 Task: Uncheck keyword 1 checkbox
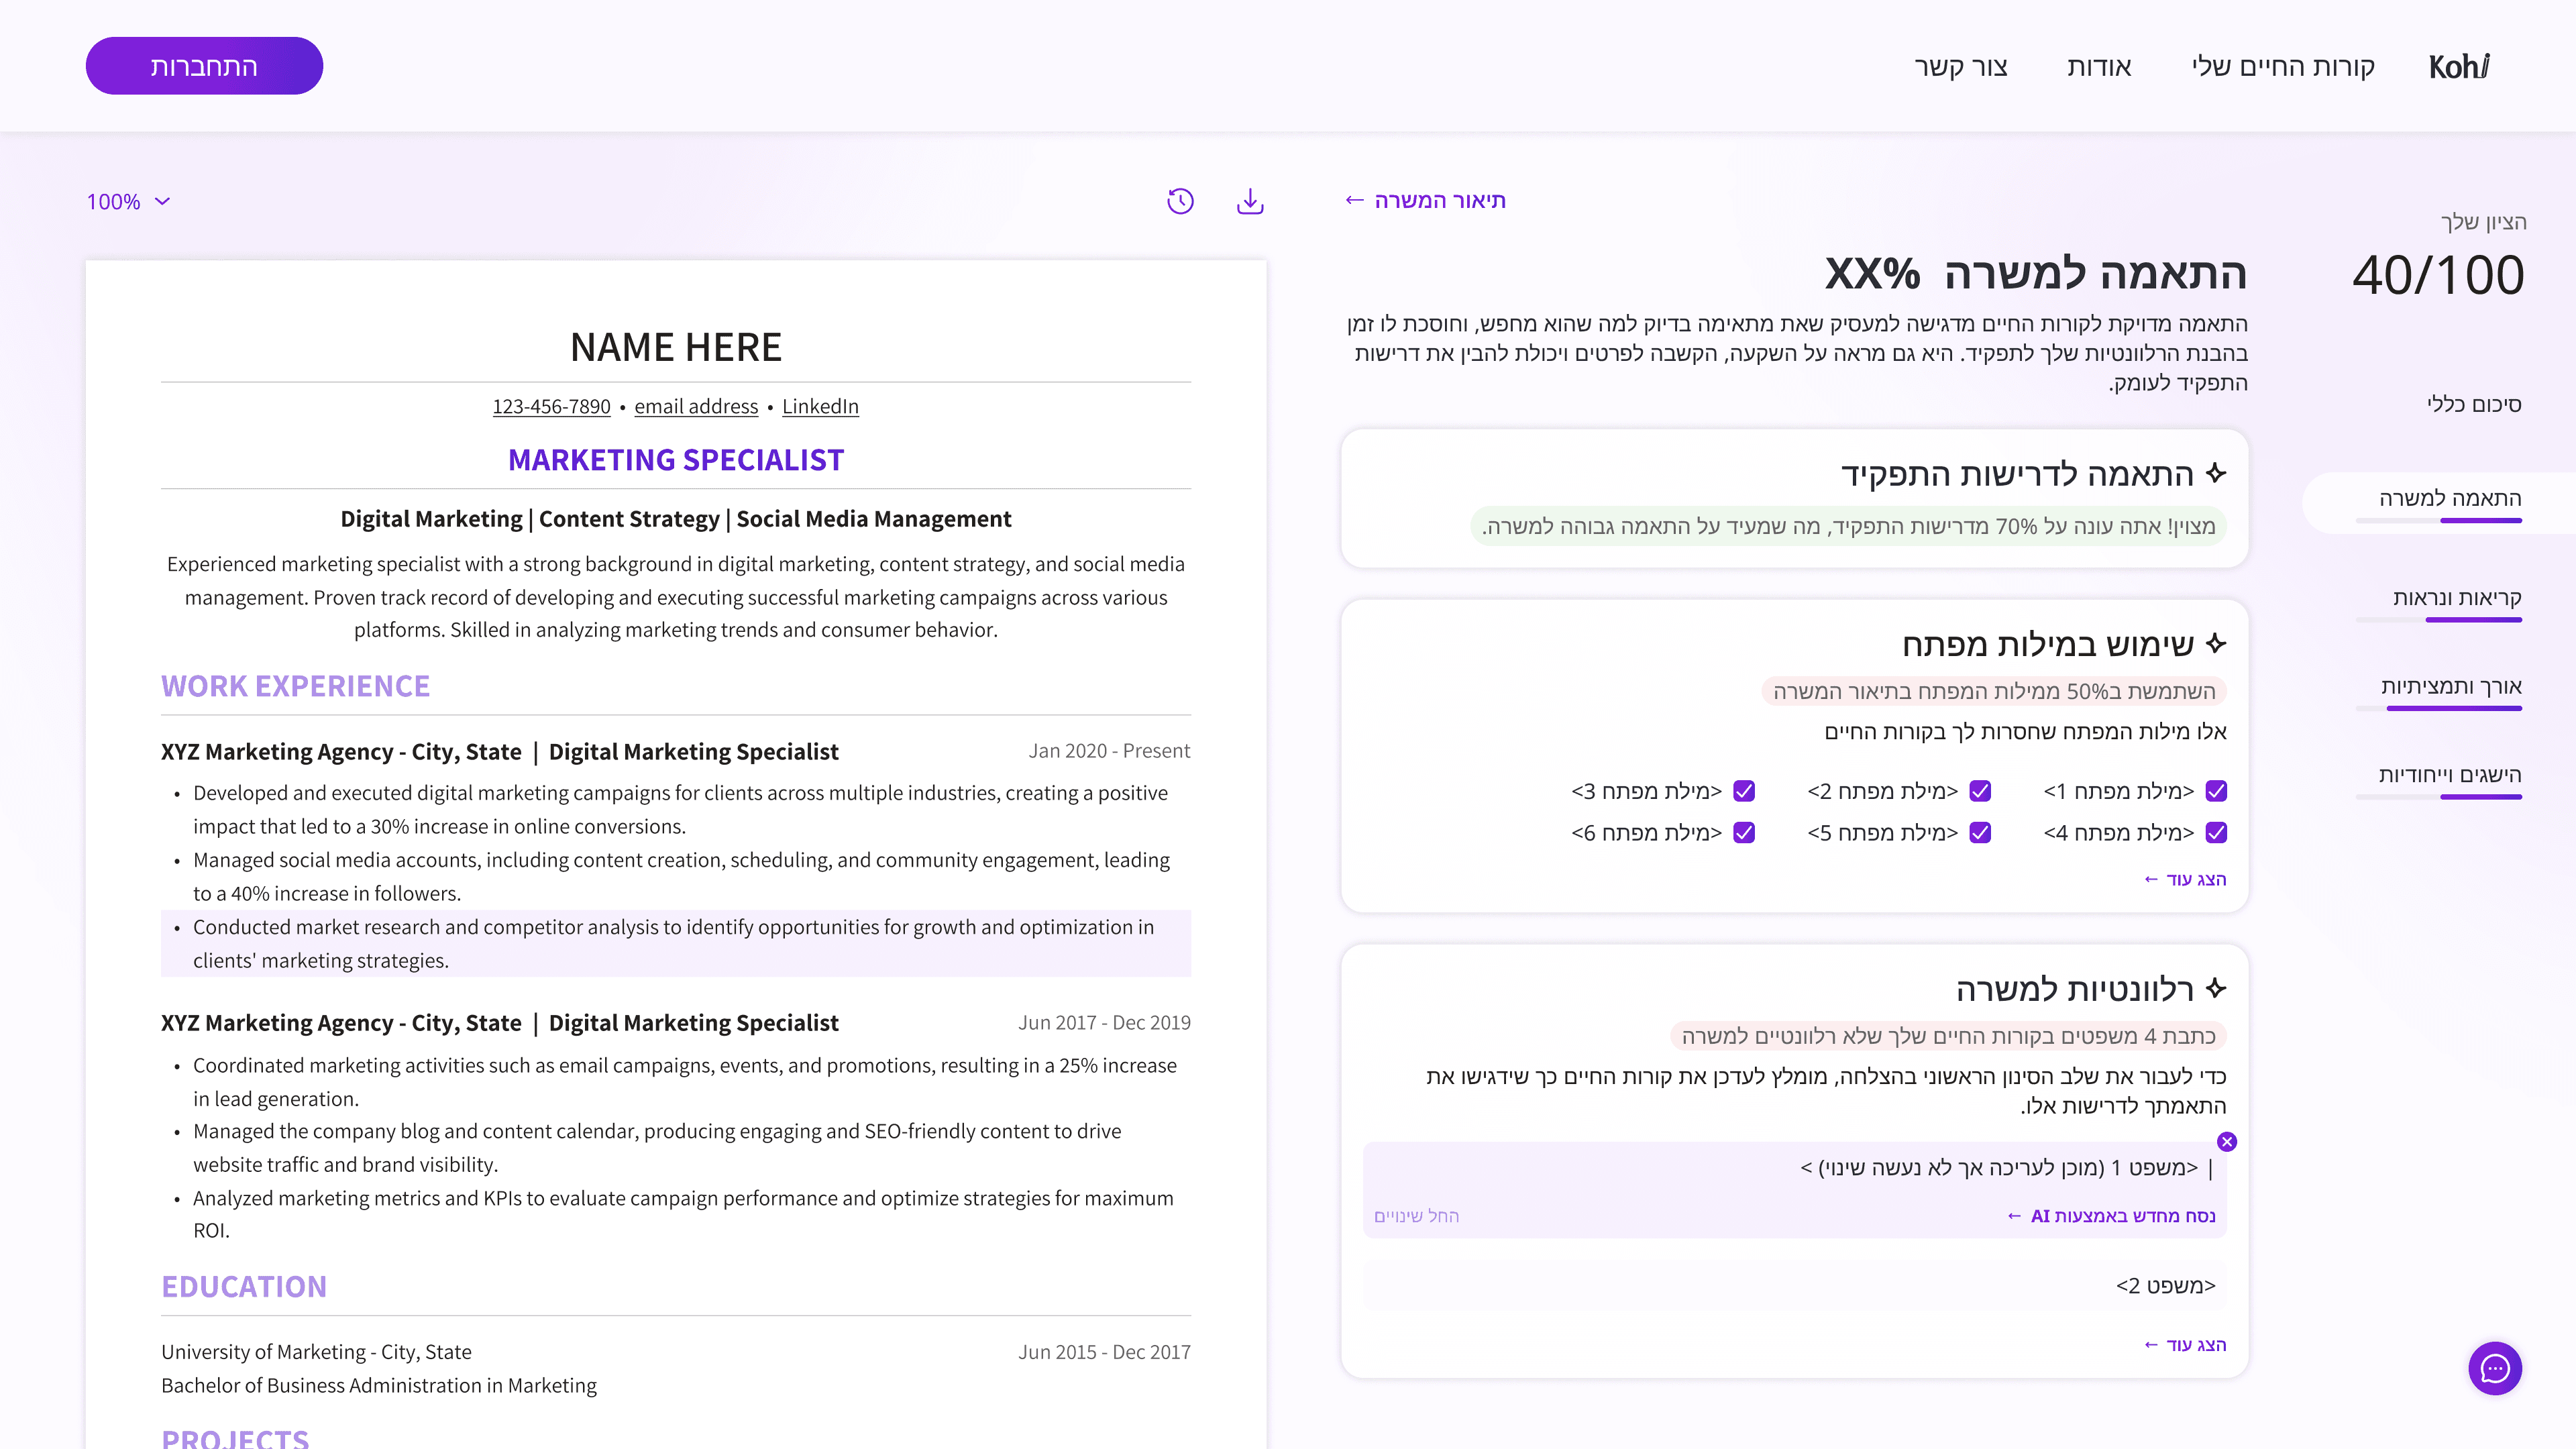tap(2216, 791)
